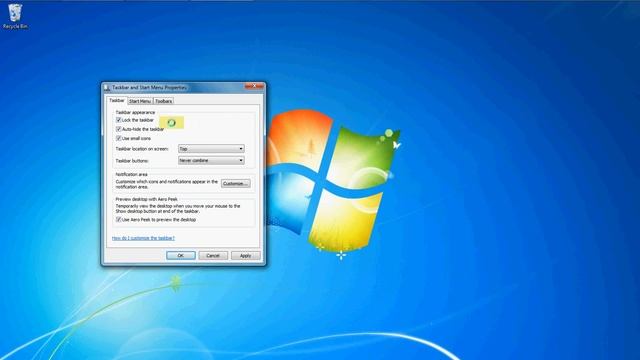Viewport: 640px width, 360px height.
Task: Click the Notification area group label
Action: coord(131,174)
